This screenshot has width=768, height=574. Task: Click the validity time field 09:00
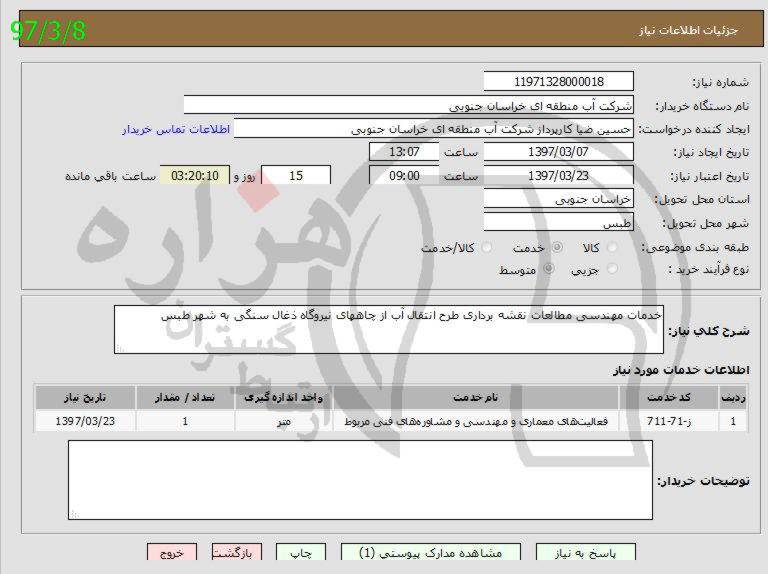click(404, 175)
